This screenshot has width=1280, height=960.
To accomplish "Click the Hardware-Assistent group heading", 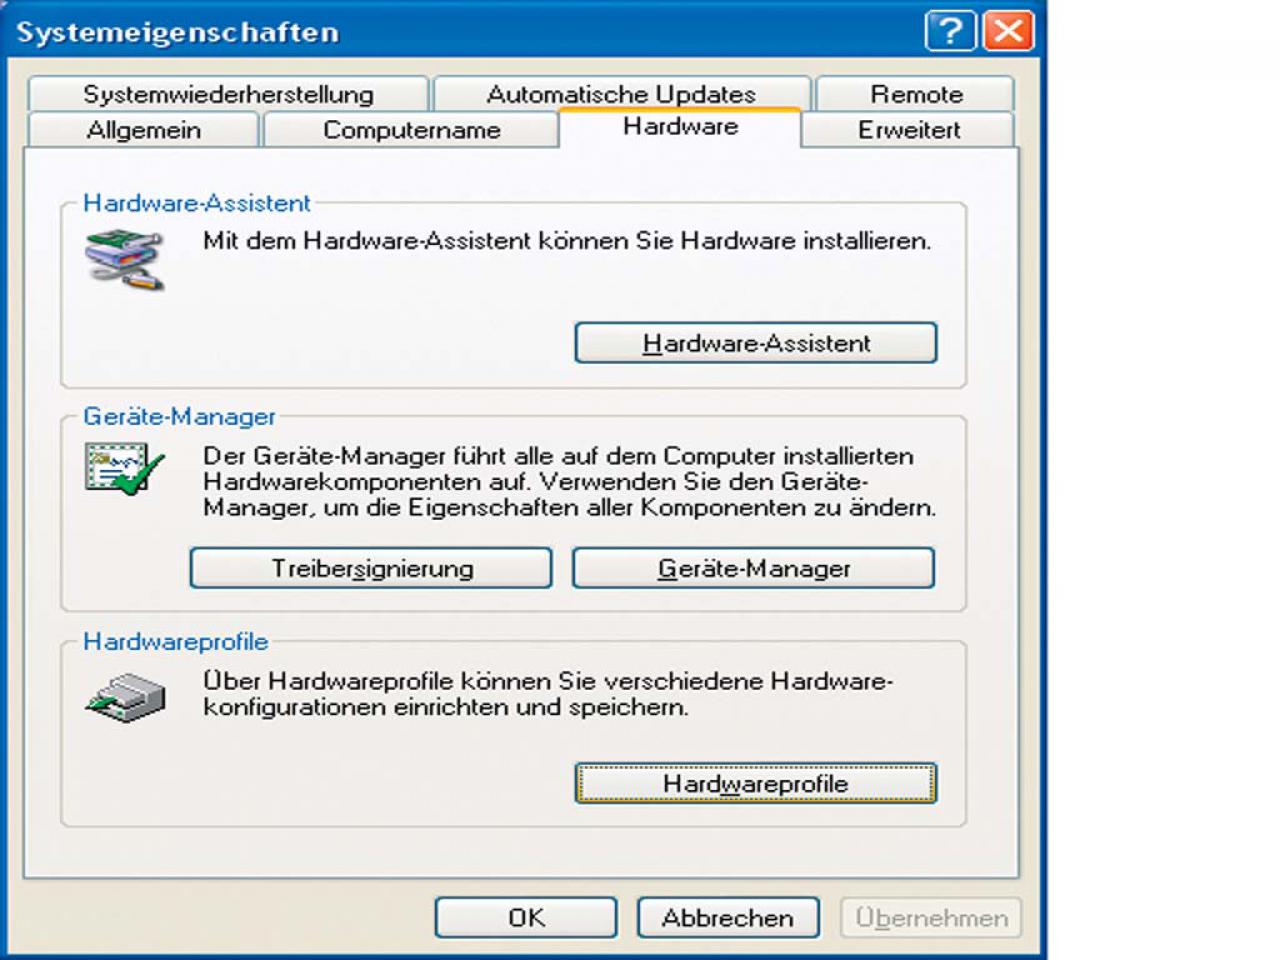I will tap(197, 203).
